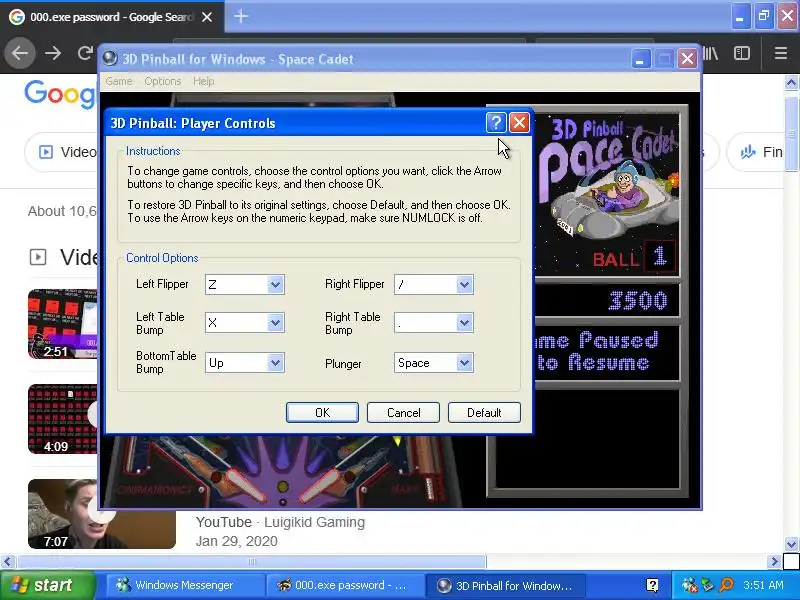Open the browser hamburger menu
Image resolution: width=800 pixels, height=600 pixels.
[781, 53]
